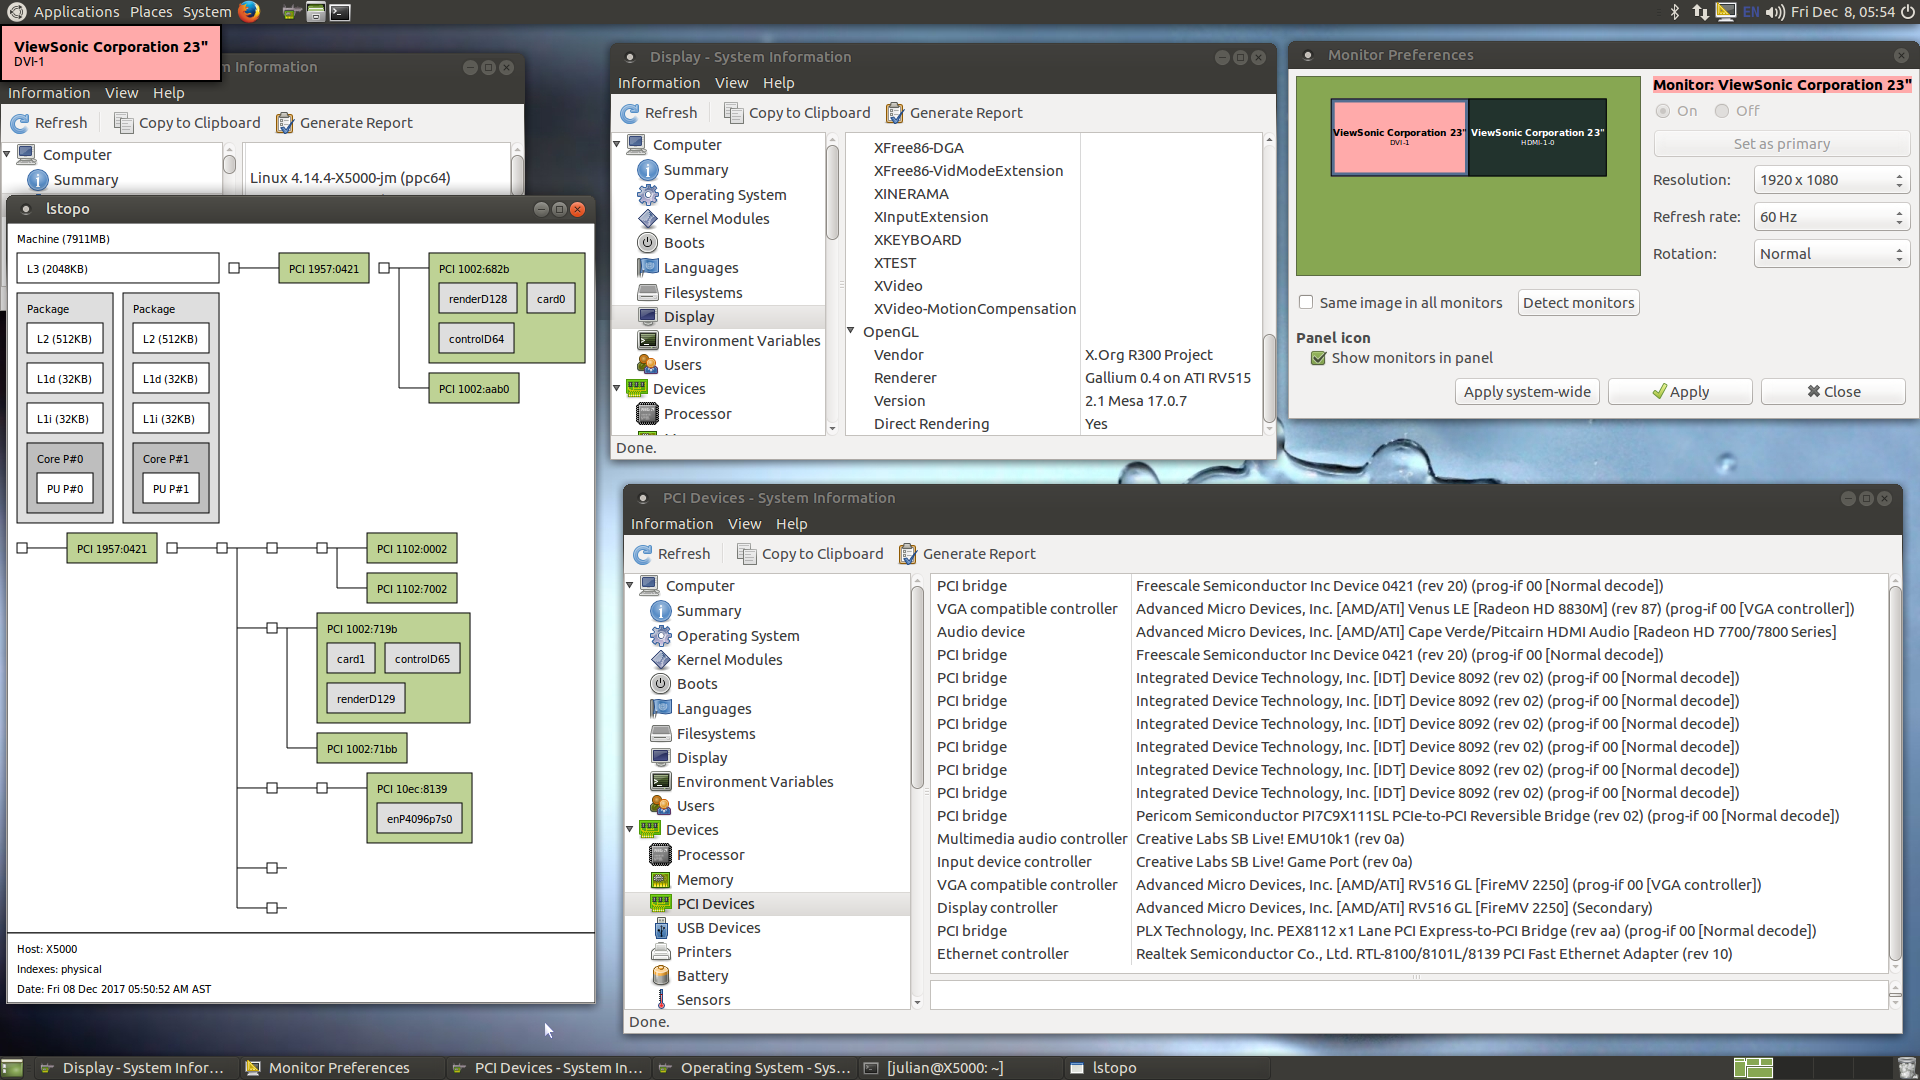
Task: Click the volume icon in top panel
Action: 1775,12
